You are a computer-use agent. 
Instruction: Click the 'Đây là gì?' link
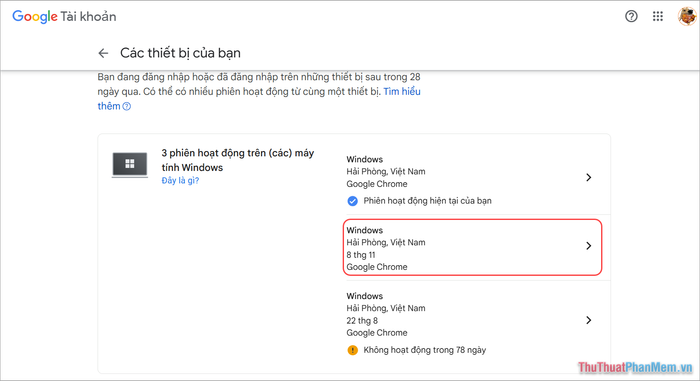tap(180, 180)
